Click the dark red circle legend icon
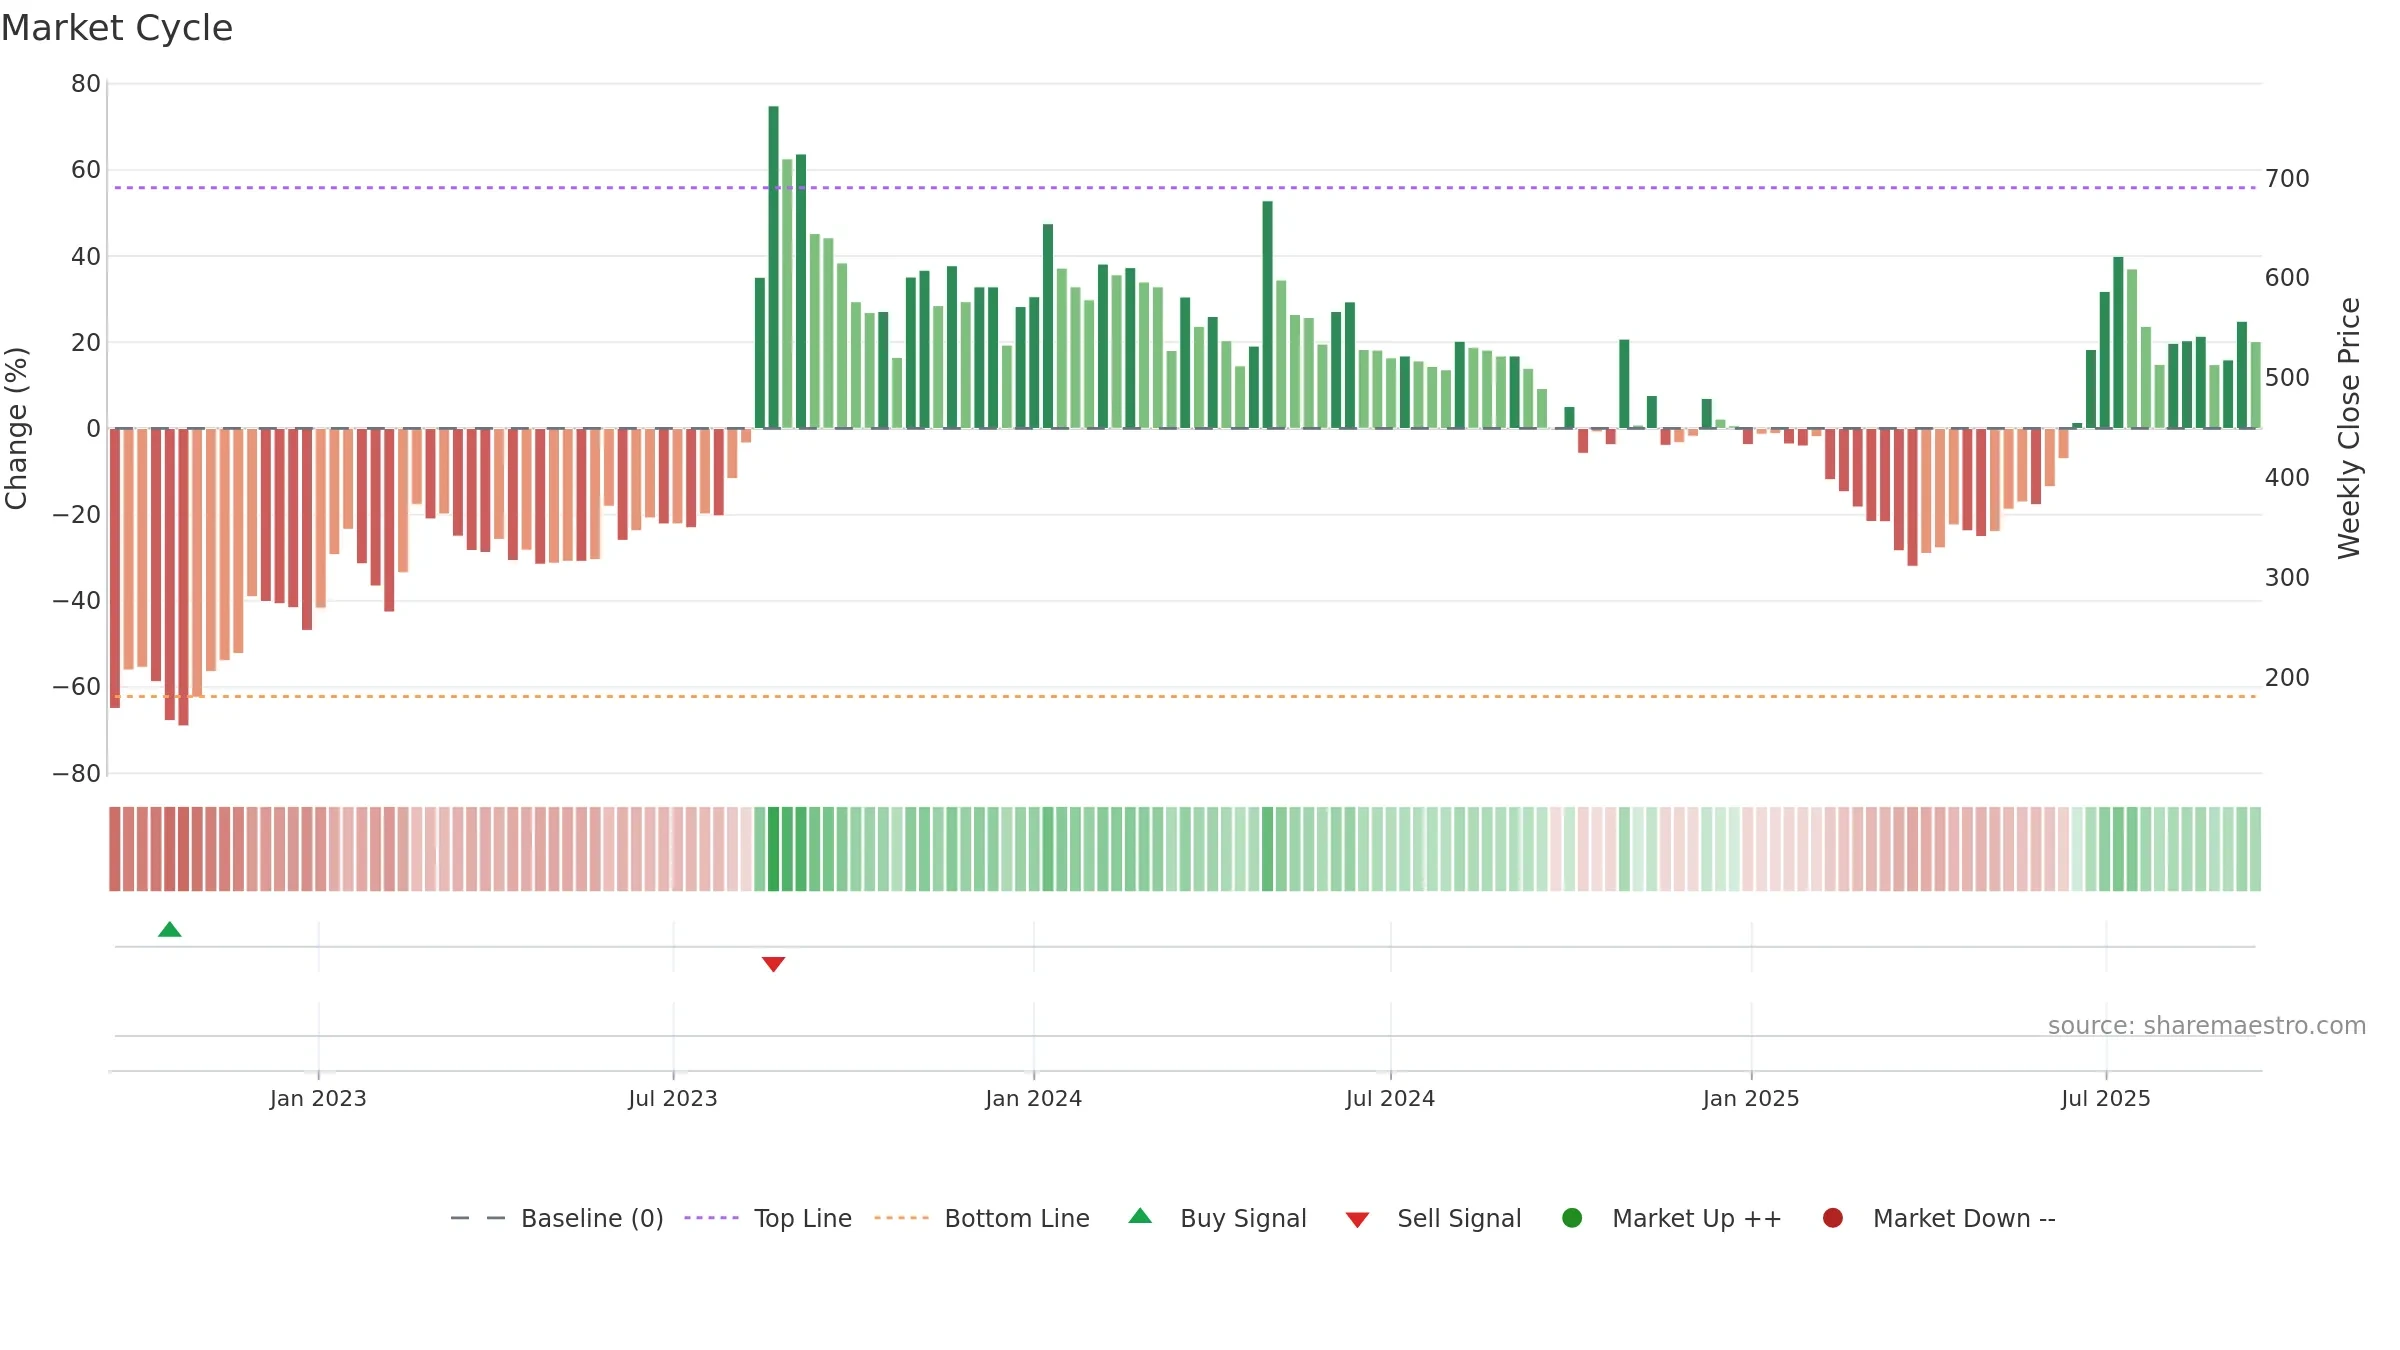Screen dimensions: 2400x1350 [1833, 1218]
